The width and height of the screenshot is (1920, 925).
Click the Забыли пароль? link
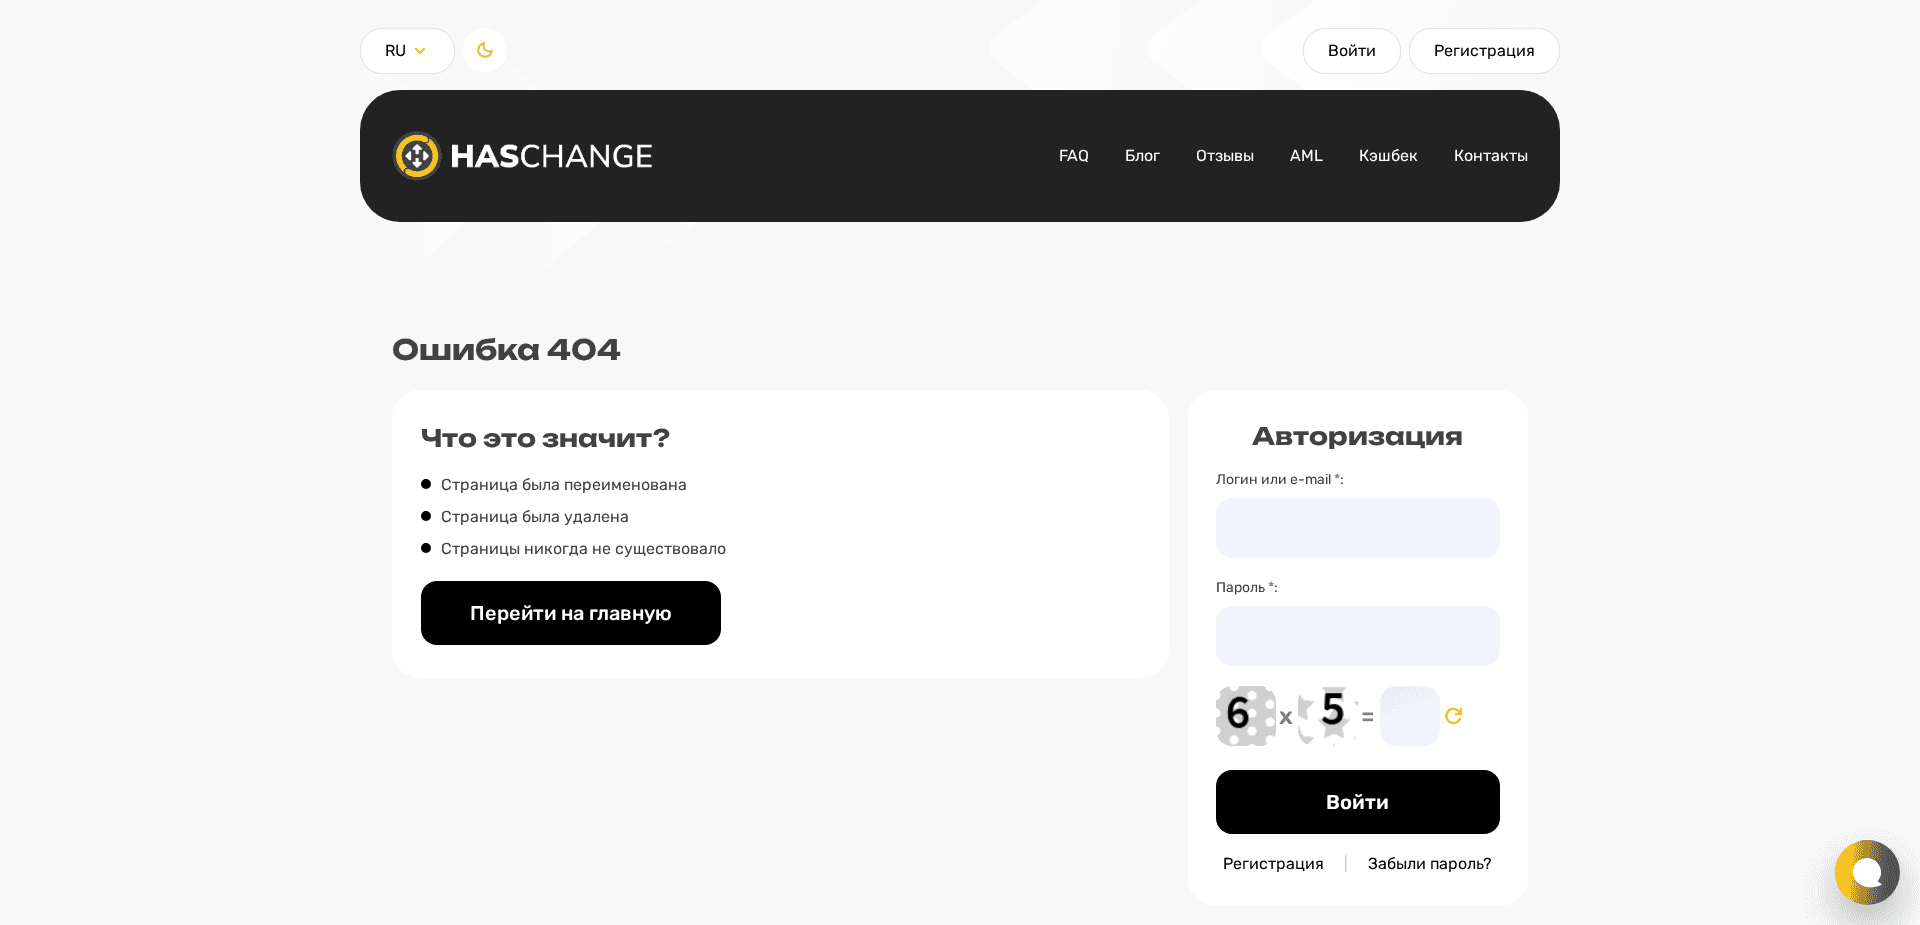[x=1428, y=863]
